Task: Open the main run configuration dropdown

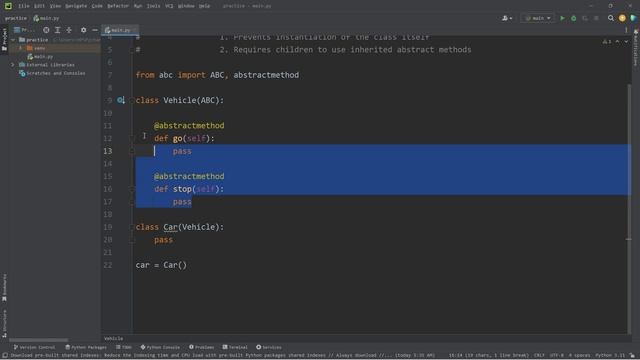Action: click(x=538, y=18)
